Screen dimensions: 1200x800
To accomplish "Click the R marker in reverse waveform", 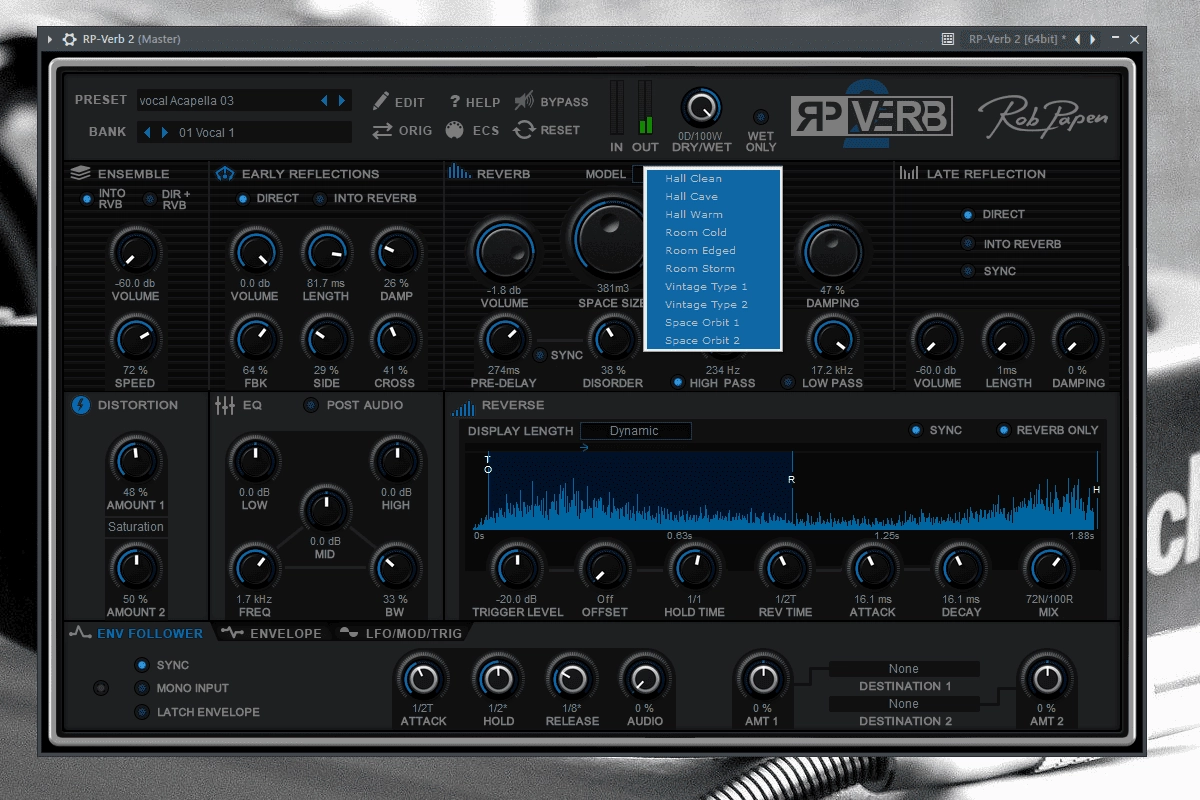I will 792,480.
